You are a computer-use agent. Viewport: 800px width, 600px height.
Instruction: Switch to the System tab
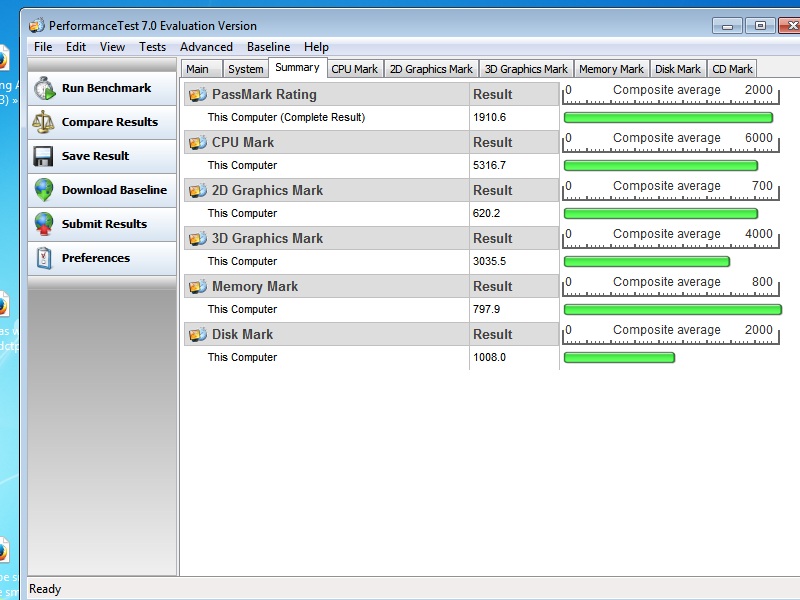click(245, 69)
